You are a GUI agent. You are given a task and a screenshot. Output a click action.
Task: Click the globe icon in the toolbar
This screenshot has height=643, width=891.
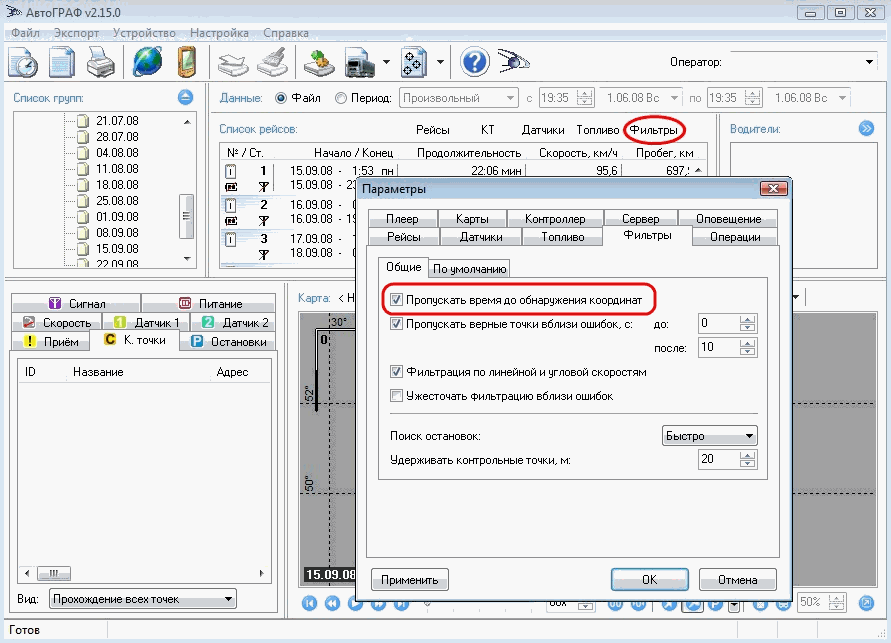pos(147,63)
